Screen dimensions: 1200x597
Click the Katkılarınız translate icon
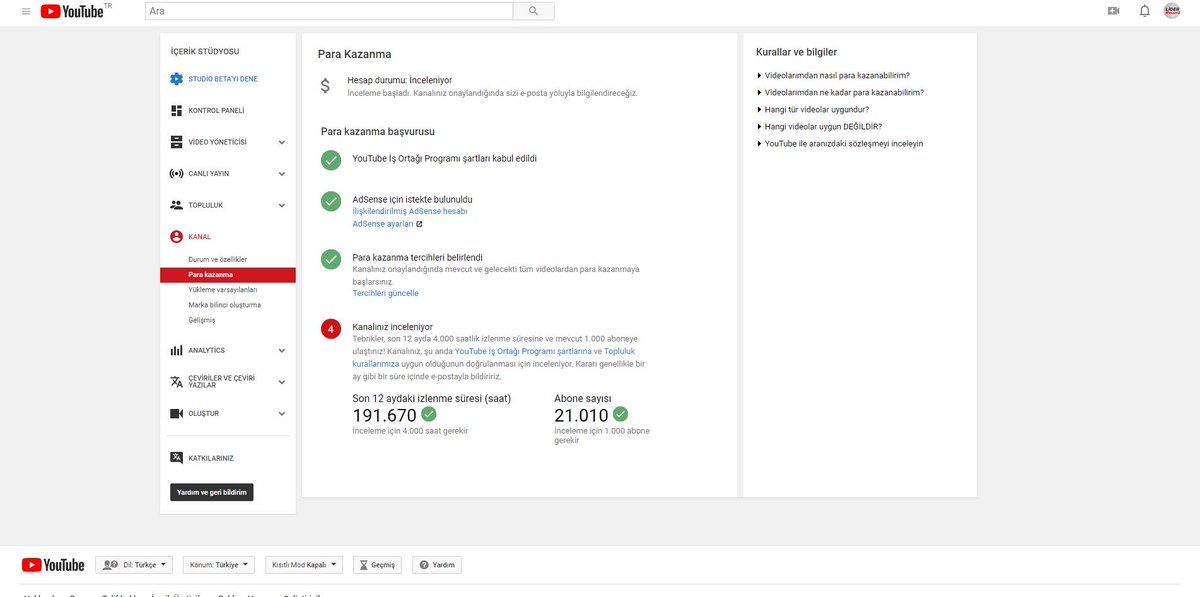(176, 457)
